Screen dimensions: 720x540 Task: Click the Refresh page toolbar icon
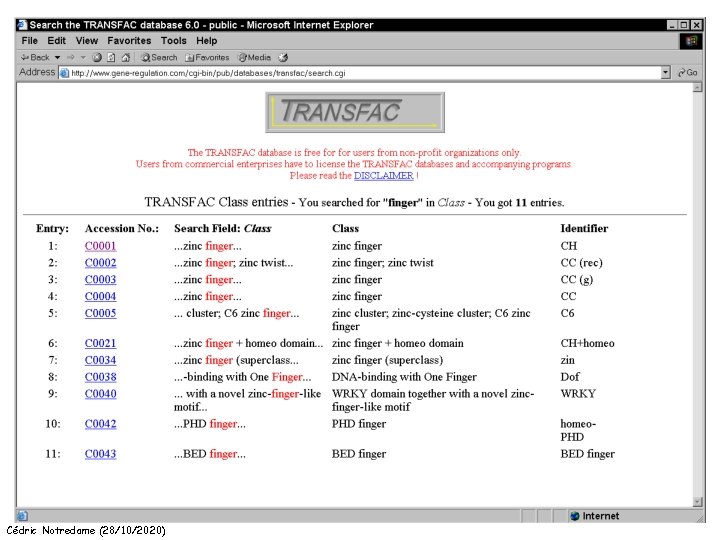(111, 57)
